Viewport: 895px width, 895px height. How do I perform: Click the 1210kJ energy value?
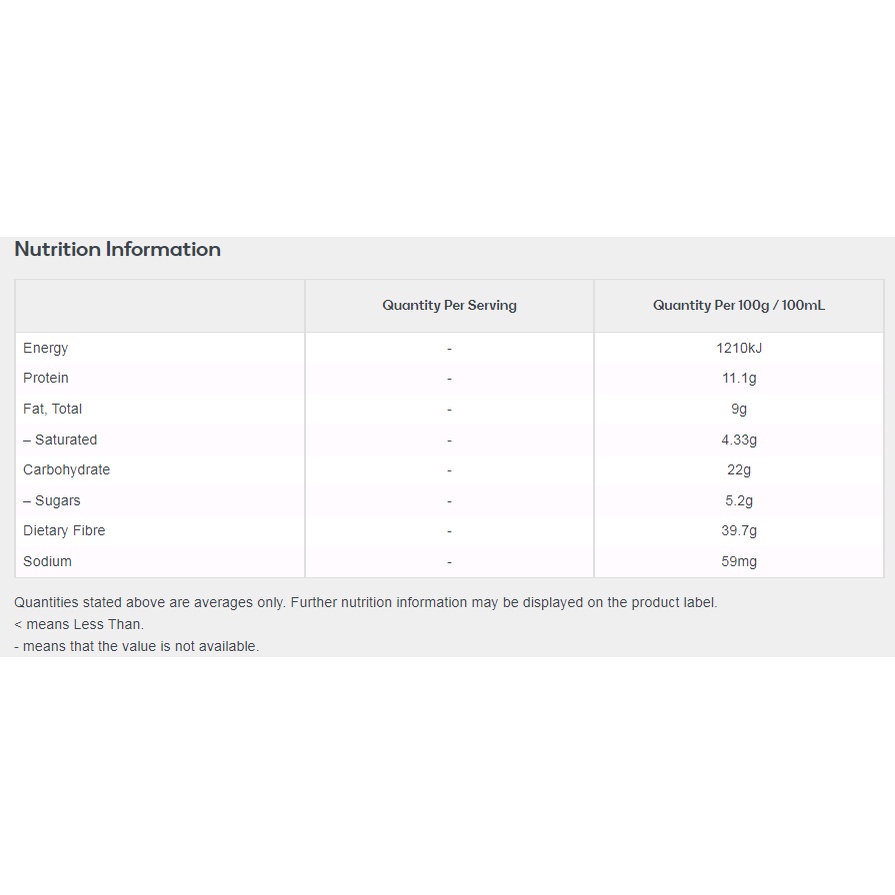click(739, 348)
